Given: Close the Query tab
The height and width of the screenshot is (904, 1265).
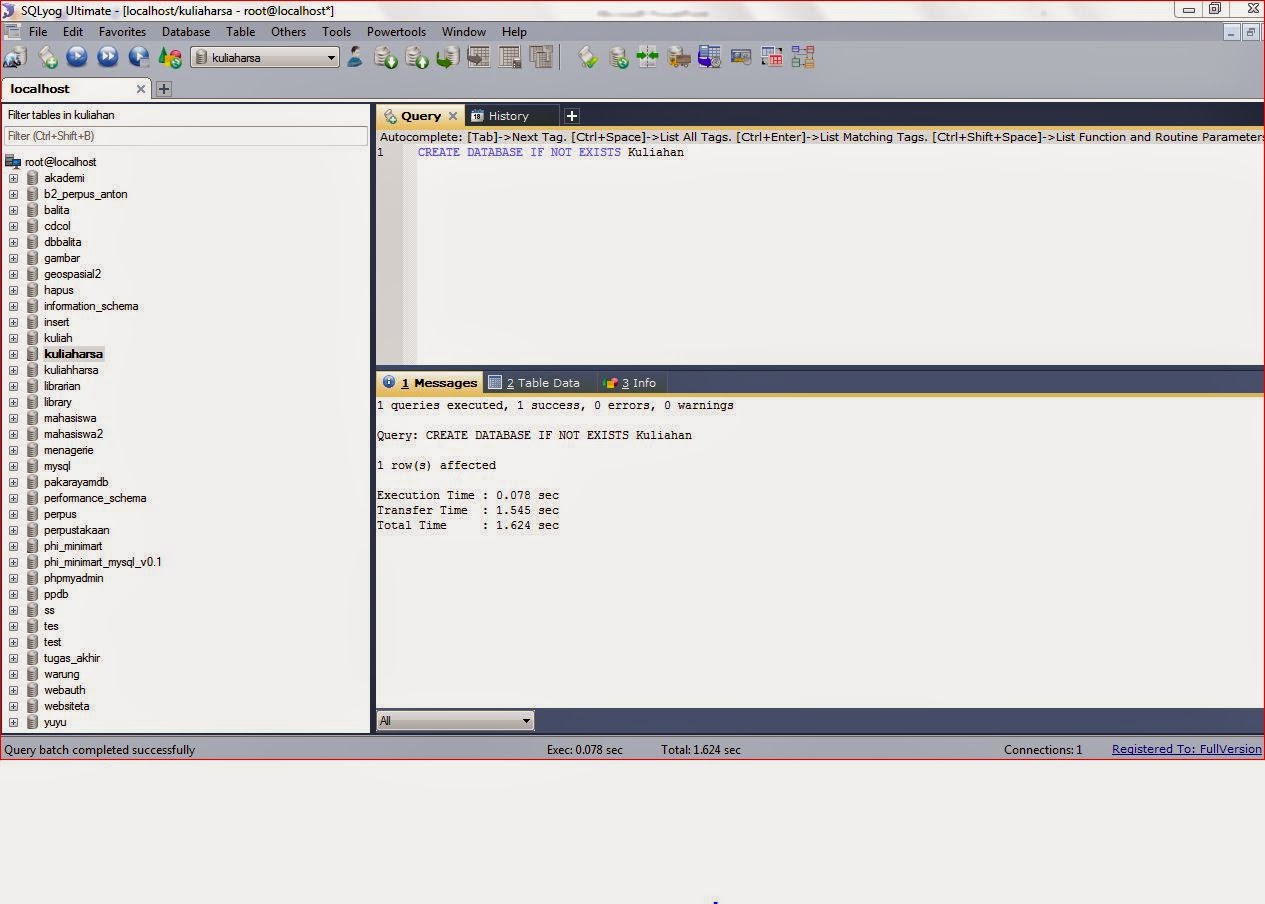Looking at the screenshot, I should 453,116.
